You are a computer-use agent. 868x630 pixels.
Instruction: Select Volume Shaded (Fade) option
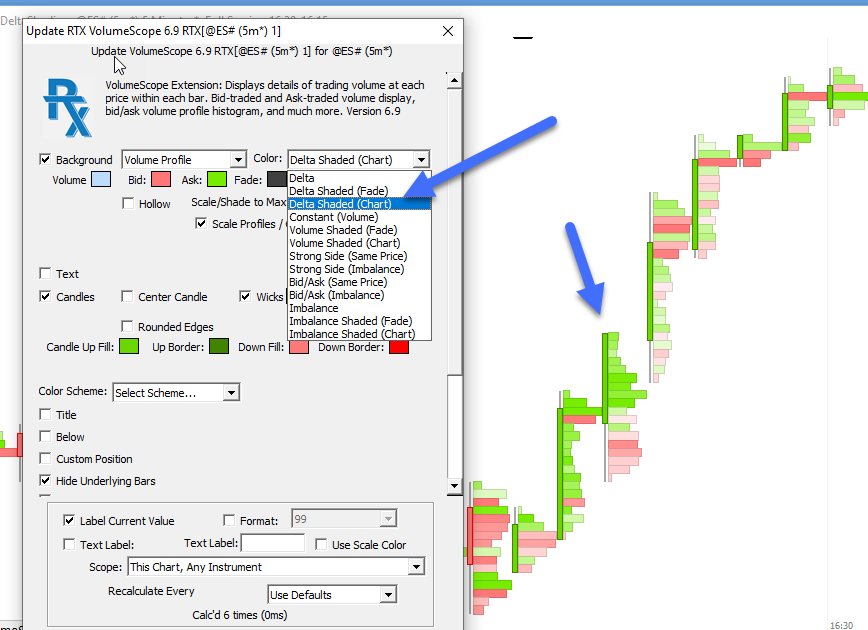[x=359, y=230]
